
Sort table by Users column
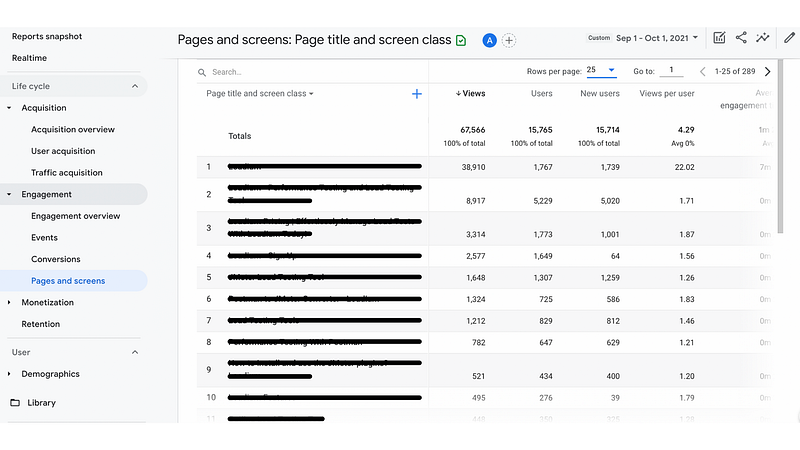(x=541, y=94)
